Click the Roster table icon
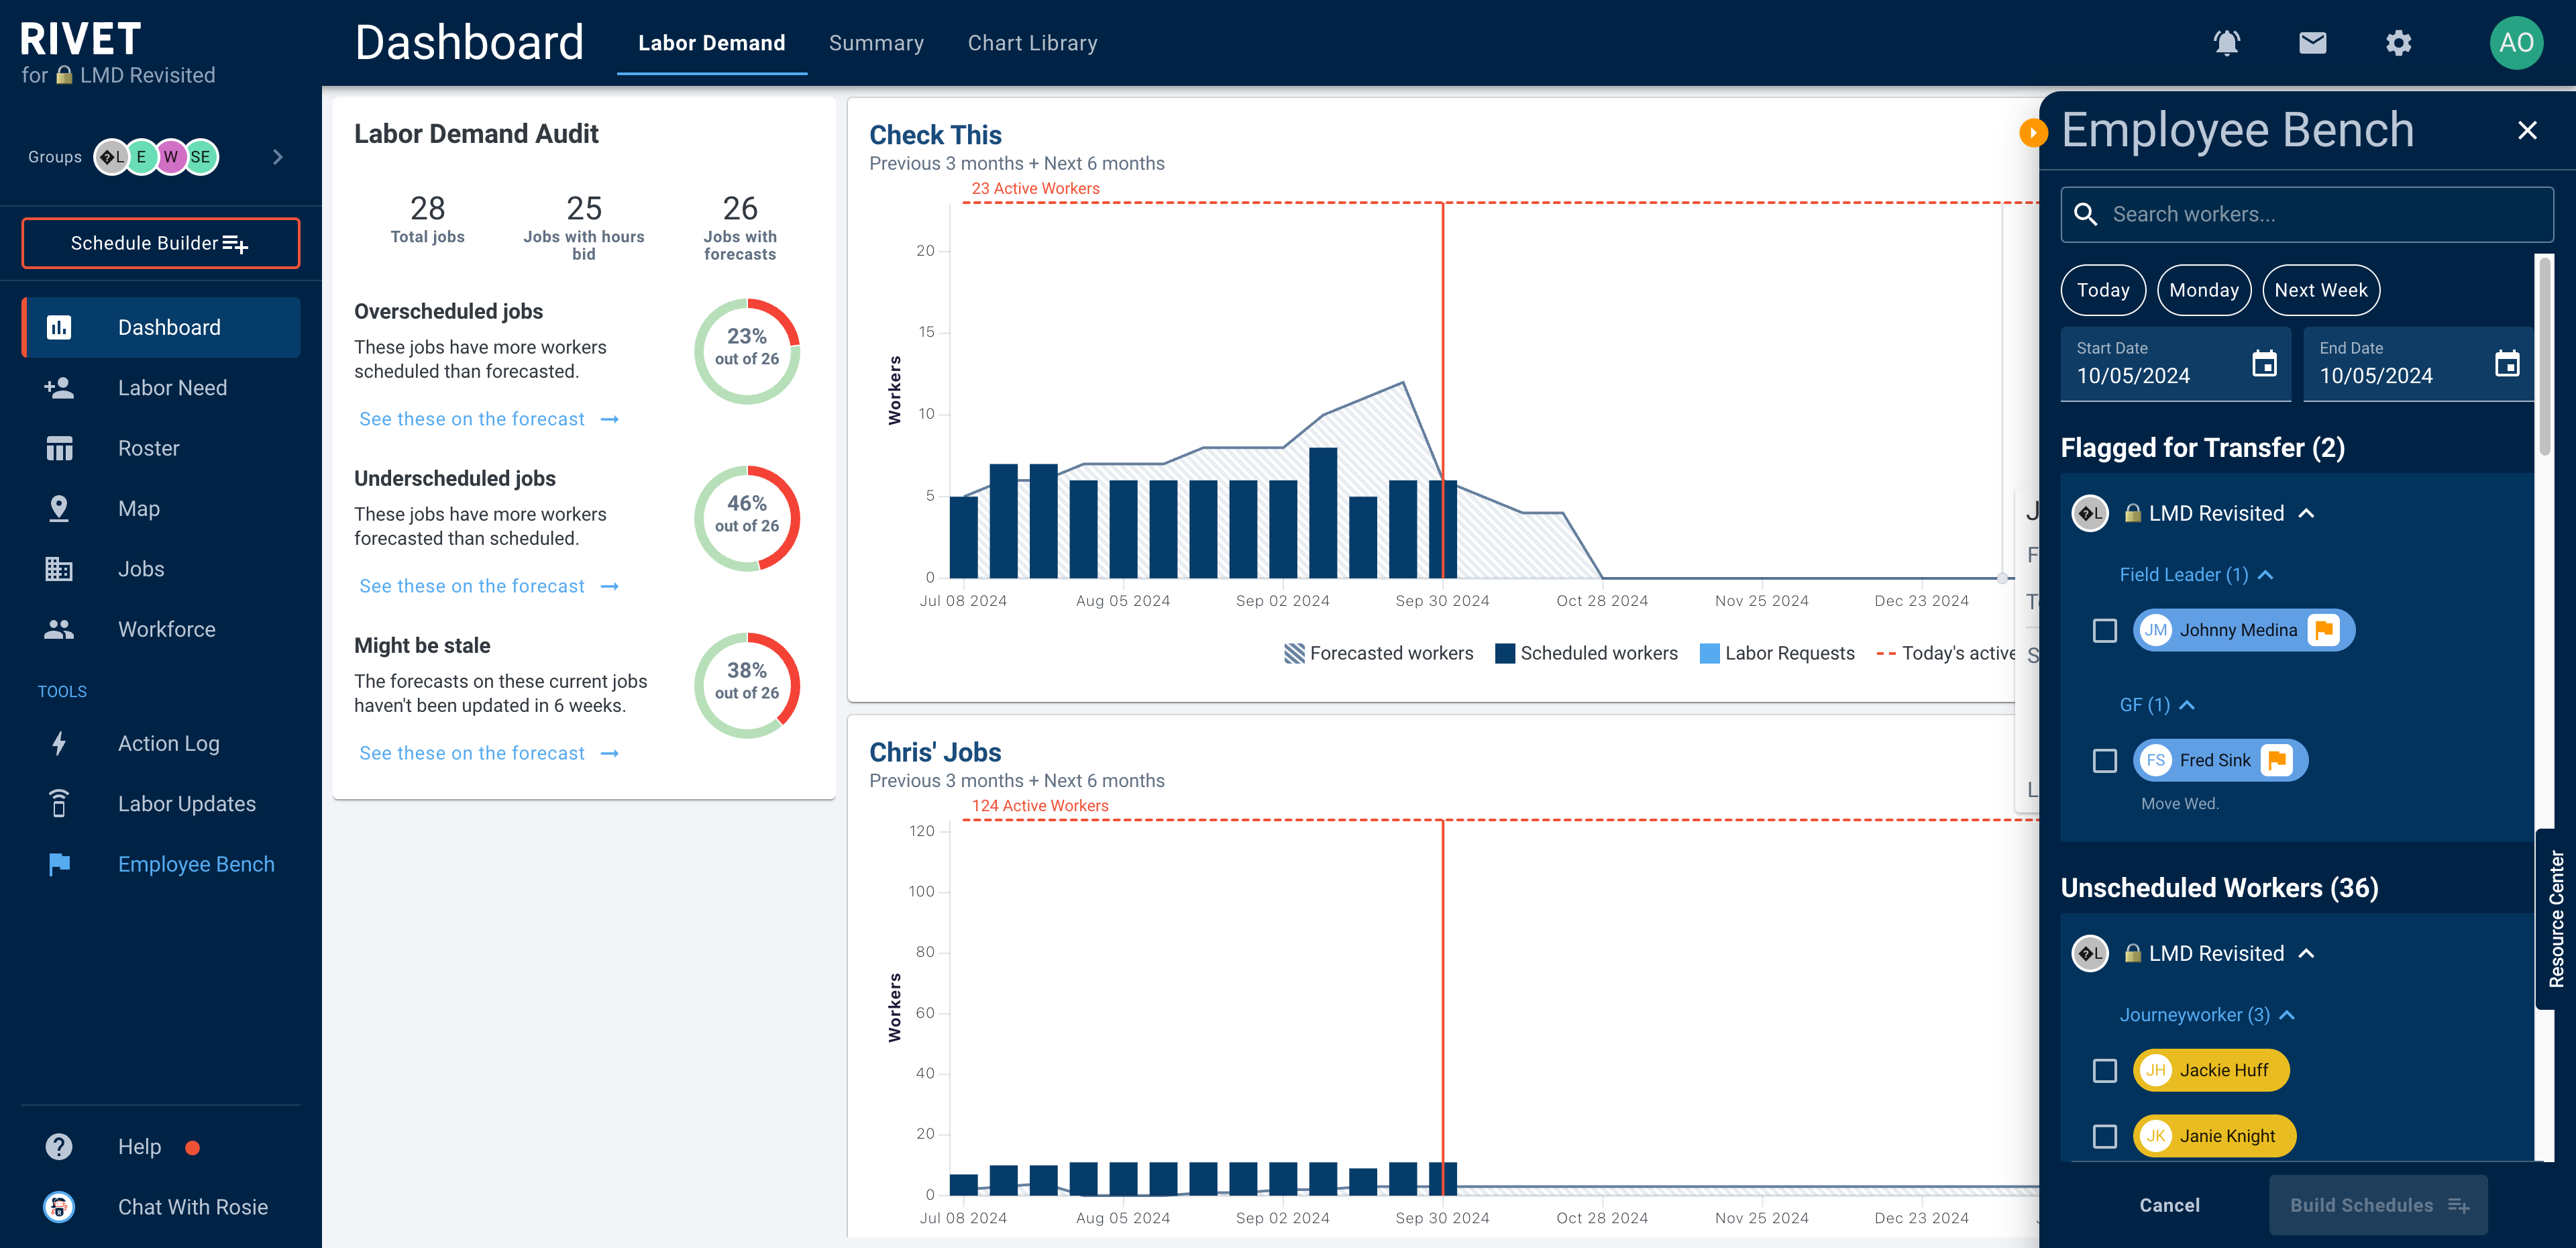 (59, 448)
